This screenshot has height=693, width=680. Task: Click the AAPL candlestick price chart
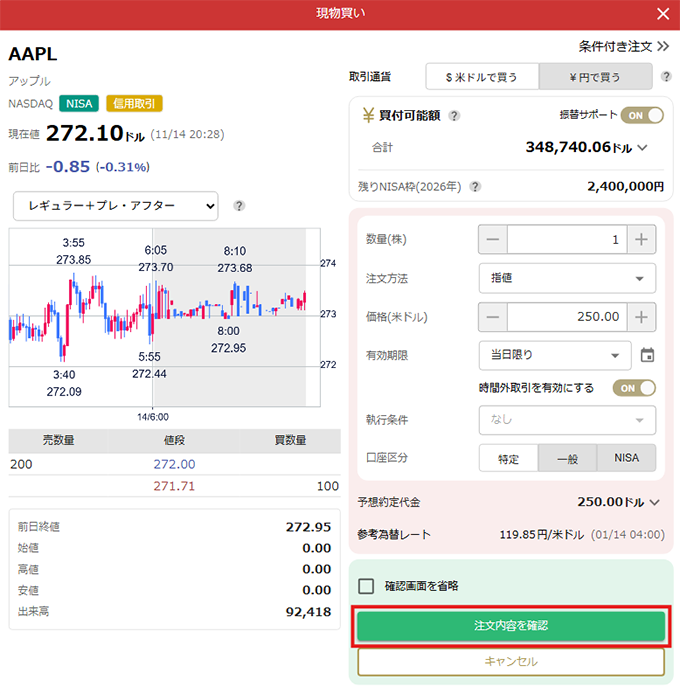(x=164, y=317)
